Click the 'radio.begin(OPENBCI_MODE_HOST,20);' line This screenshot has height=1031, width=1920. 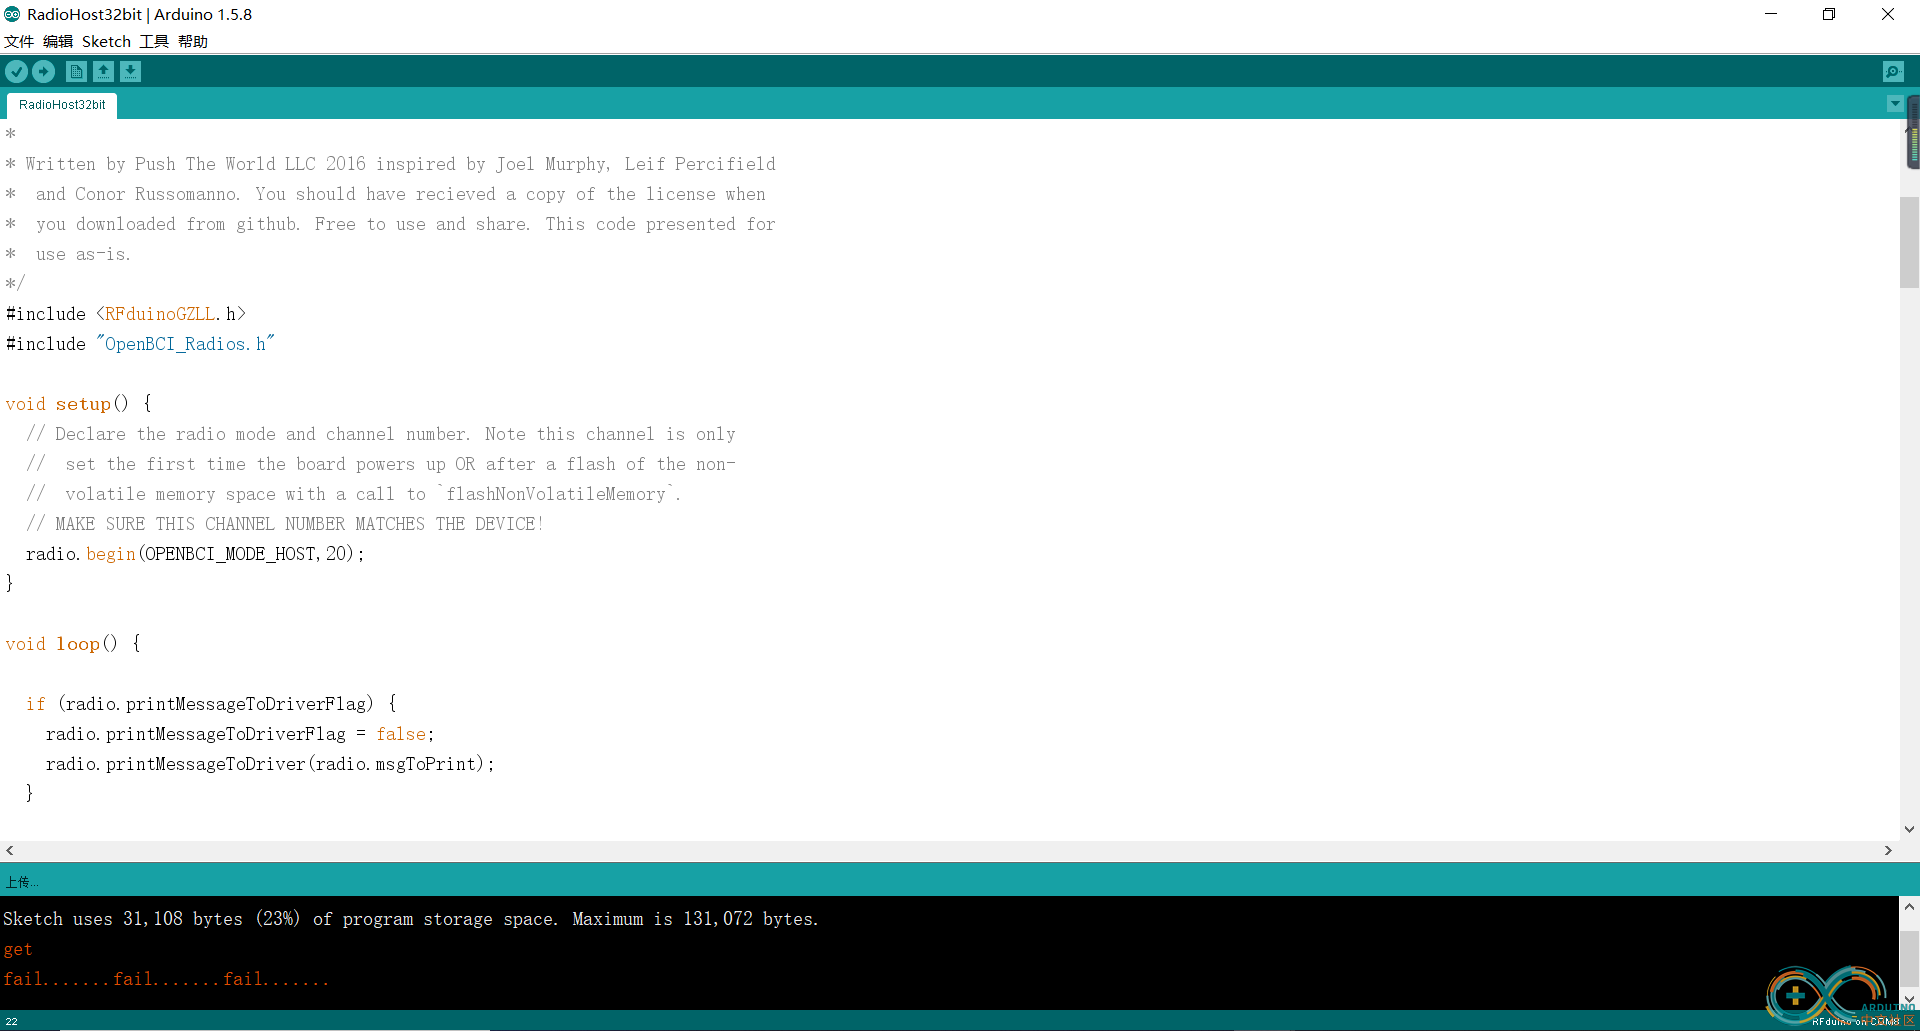[x=195, y=553]
